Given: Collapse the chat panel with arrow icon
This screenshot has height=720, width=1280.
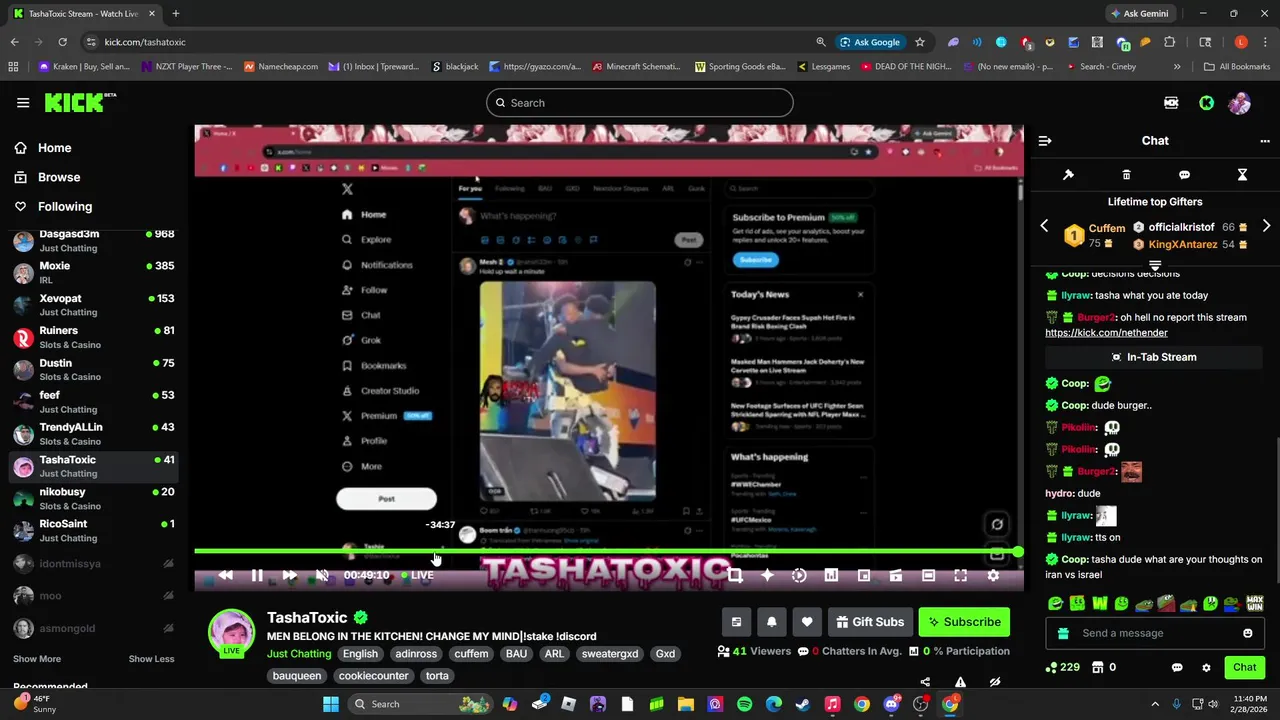Looking at the screenshot, I should (1045, 141).
